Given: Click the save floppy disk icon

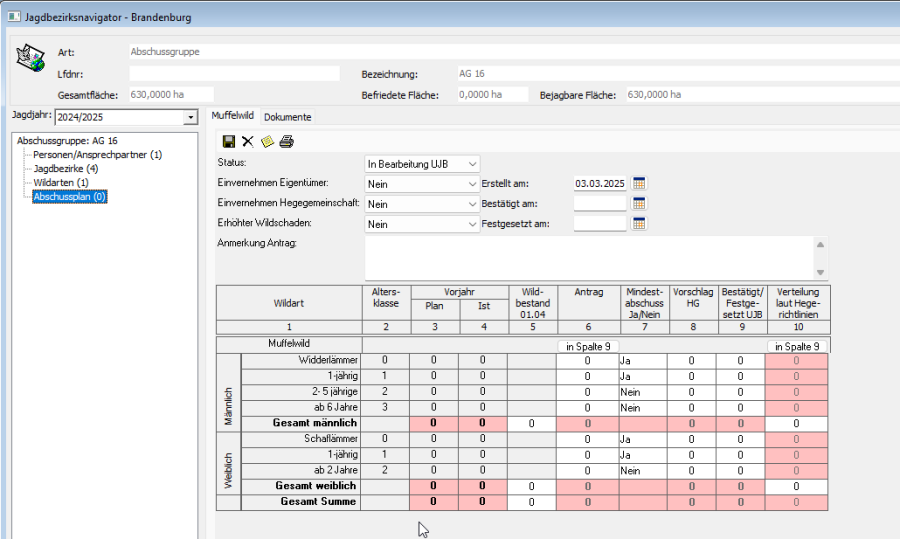Looking at the screenshot, I should [x=229, y=142].
